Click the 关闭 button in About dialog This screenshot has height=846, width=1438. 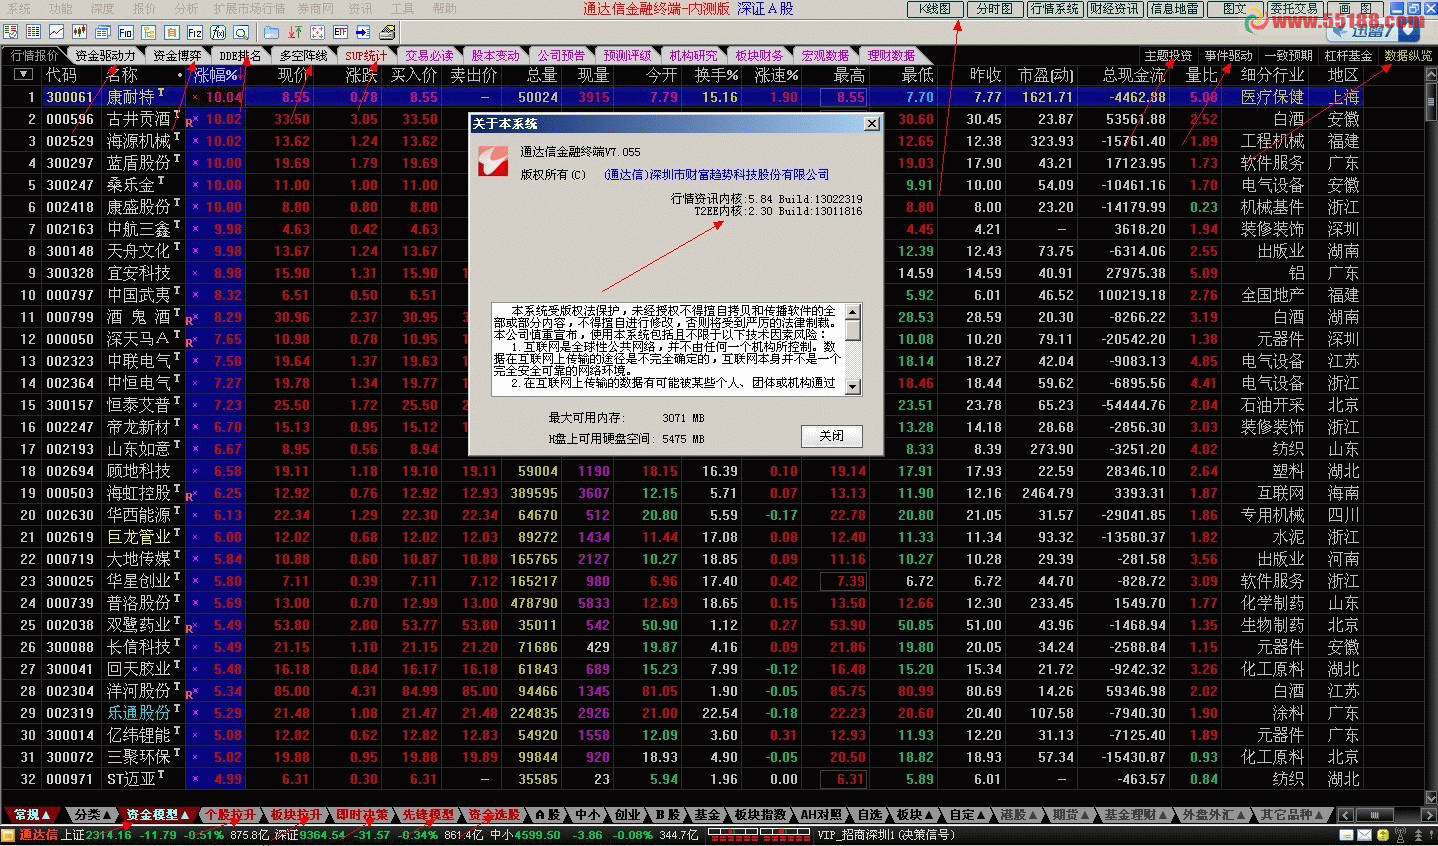tap(832, 435)
